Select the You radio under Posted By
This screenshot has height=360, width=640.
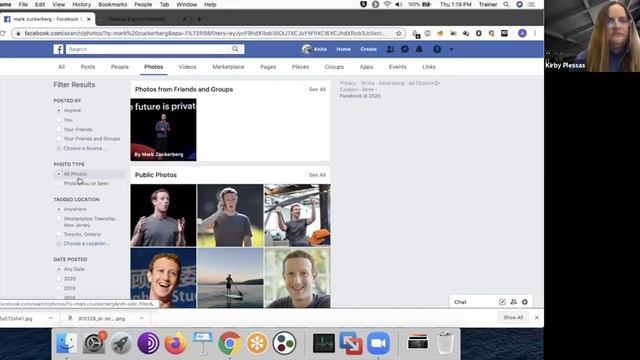pyautogui.click(x=59, y=120)
